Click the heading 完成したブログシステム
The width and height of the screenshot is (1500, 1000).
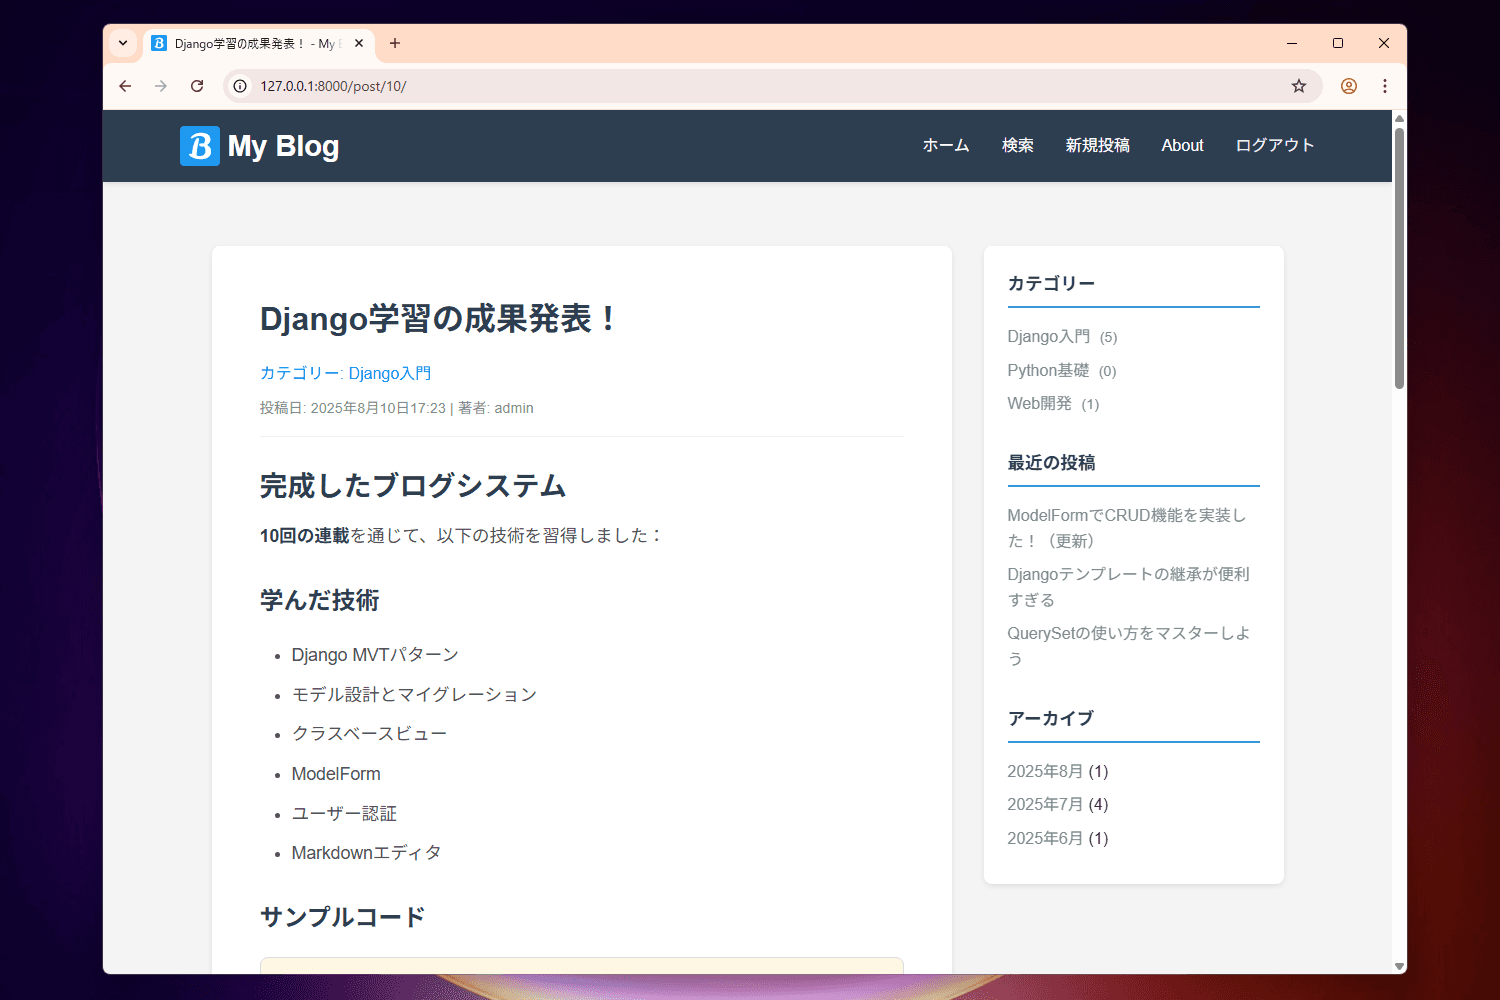pyautogui.click(x=413, y=486)
